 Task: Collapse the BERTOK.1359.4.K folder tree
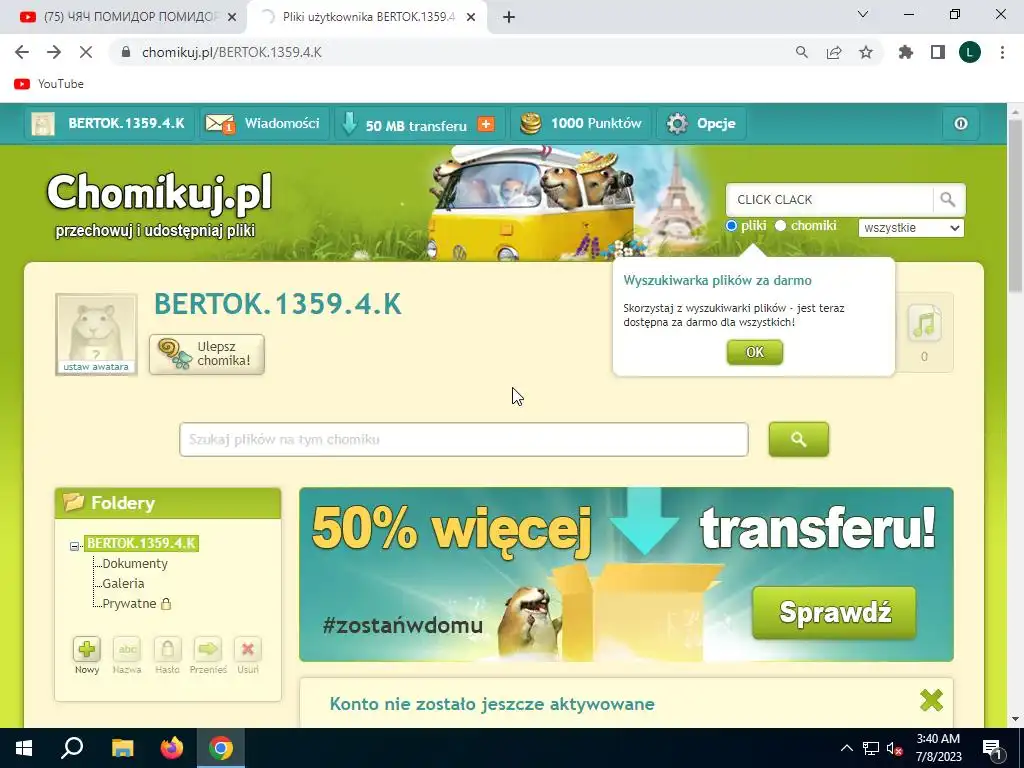pyautogui.click(x=74, y=545)
